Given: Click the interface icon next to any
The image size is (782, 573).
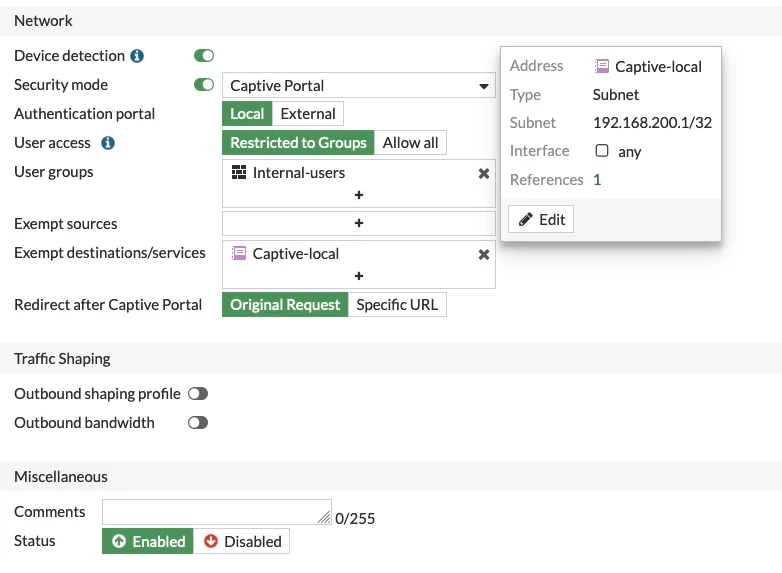Looking at the screenshot, I should click(x=602, y=151).
